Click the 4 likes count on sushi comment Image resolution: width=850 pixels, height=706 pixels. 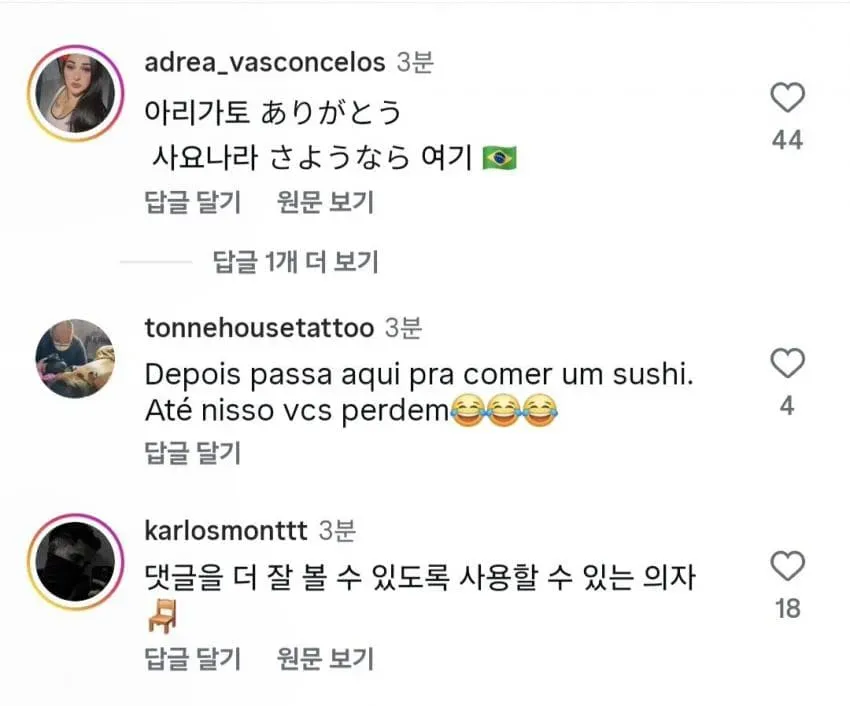pos(787,406)
